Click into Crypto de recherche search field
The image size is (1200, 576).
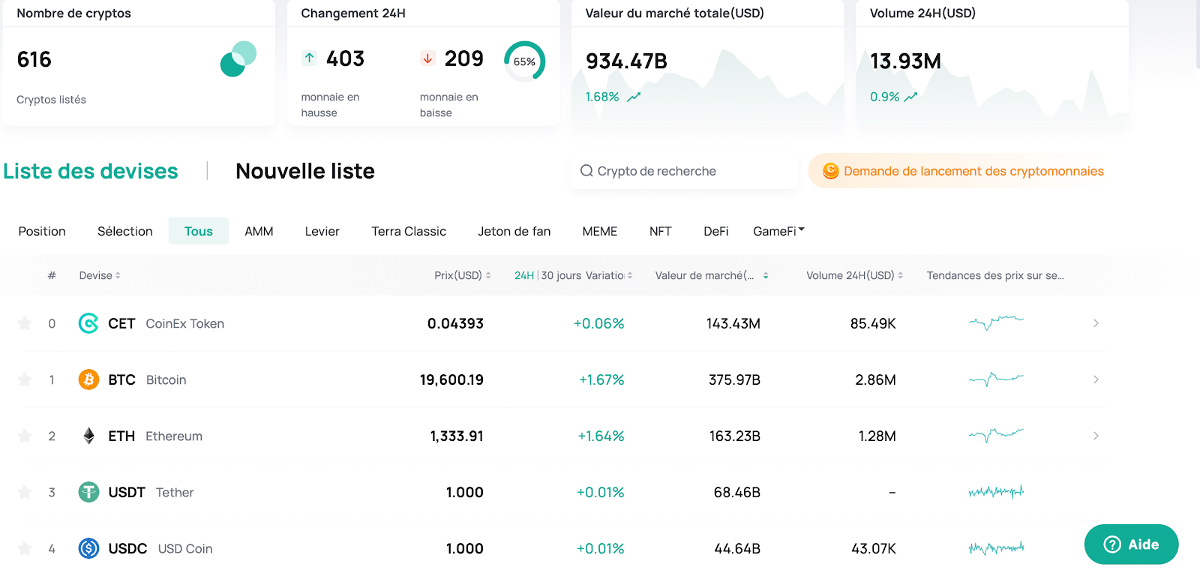pos(685,171)
